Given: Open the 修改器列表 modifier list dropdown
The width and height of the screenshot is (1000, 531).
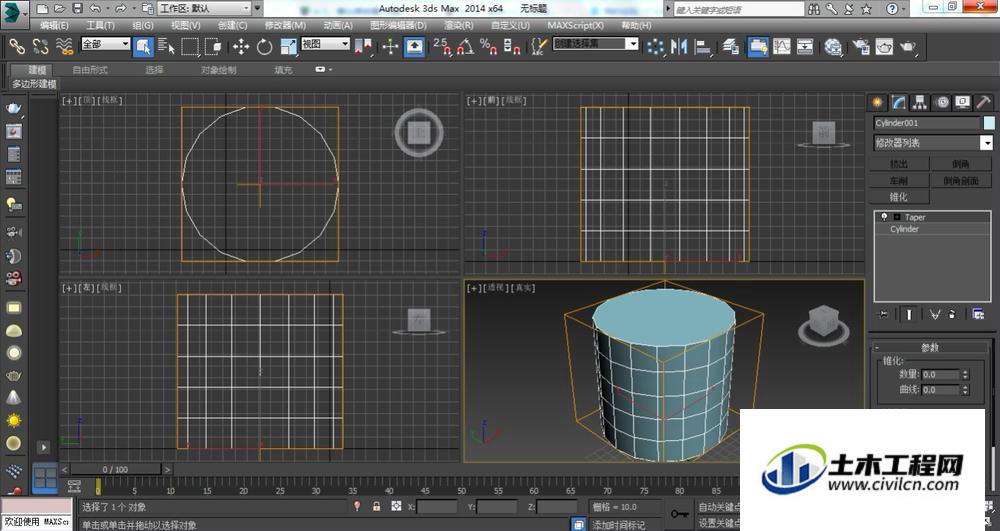Looking at the screenshot, I should pos(932,143).
